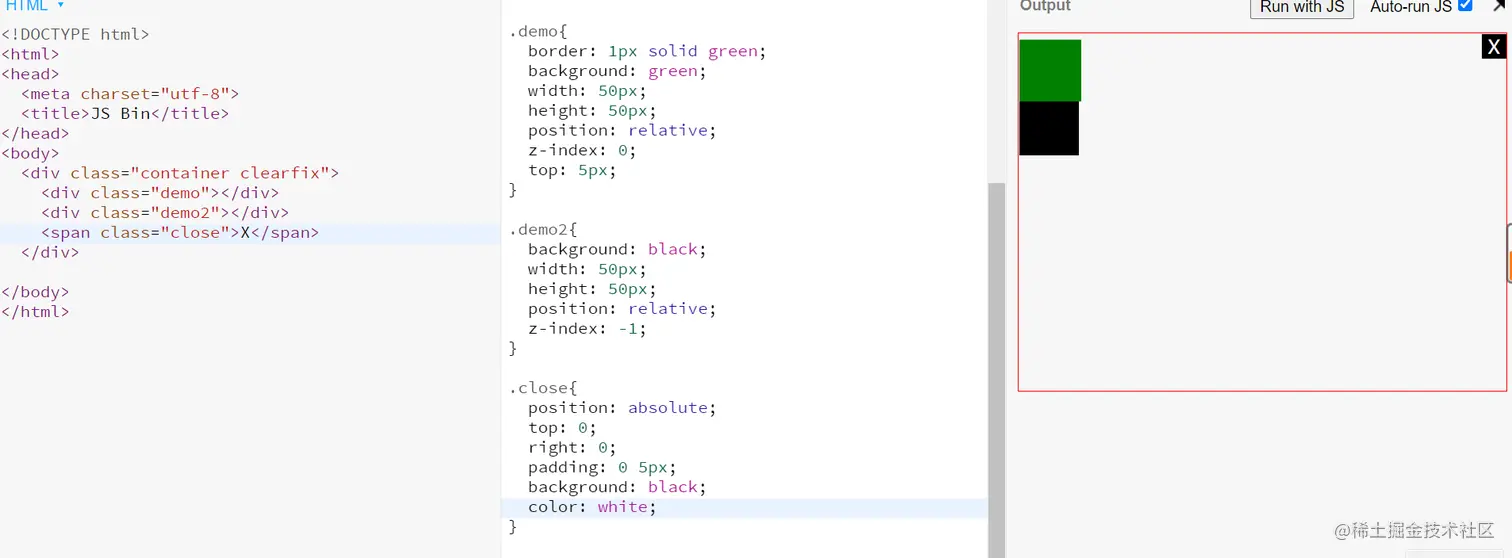Click position: relative under .demo rule
This screenshot has height=558, width=1512.
click(x=623, y=130)
